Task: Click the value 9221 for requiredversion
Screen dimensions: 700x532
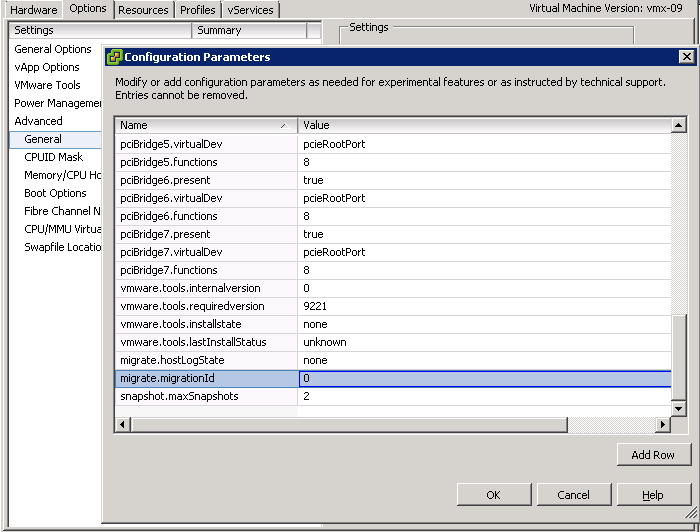Action: click(315, 306)
